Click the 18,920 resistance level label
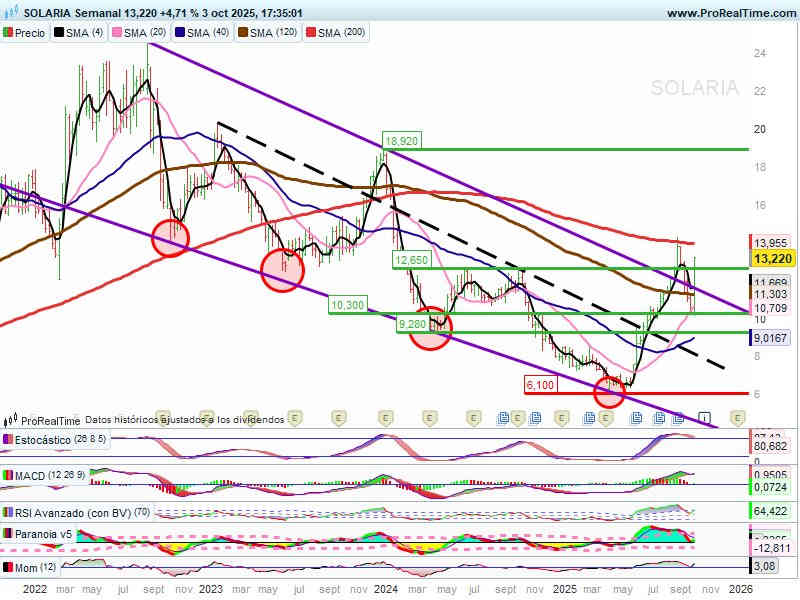This screenshot has height=600, width=800. (400, 141)
